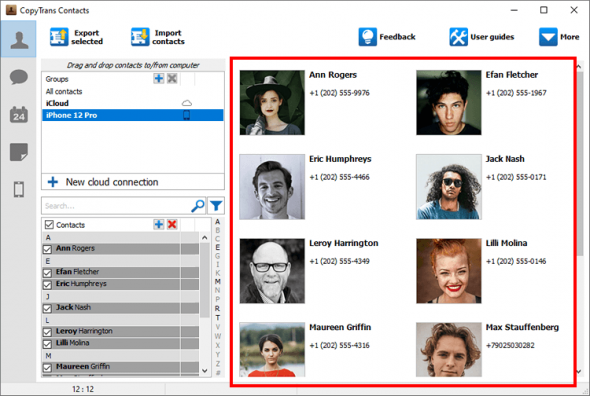The image size is (590, 396).
Task: Open Ann Rogers photo card
Action: (272, 102)
